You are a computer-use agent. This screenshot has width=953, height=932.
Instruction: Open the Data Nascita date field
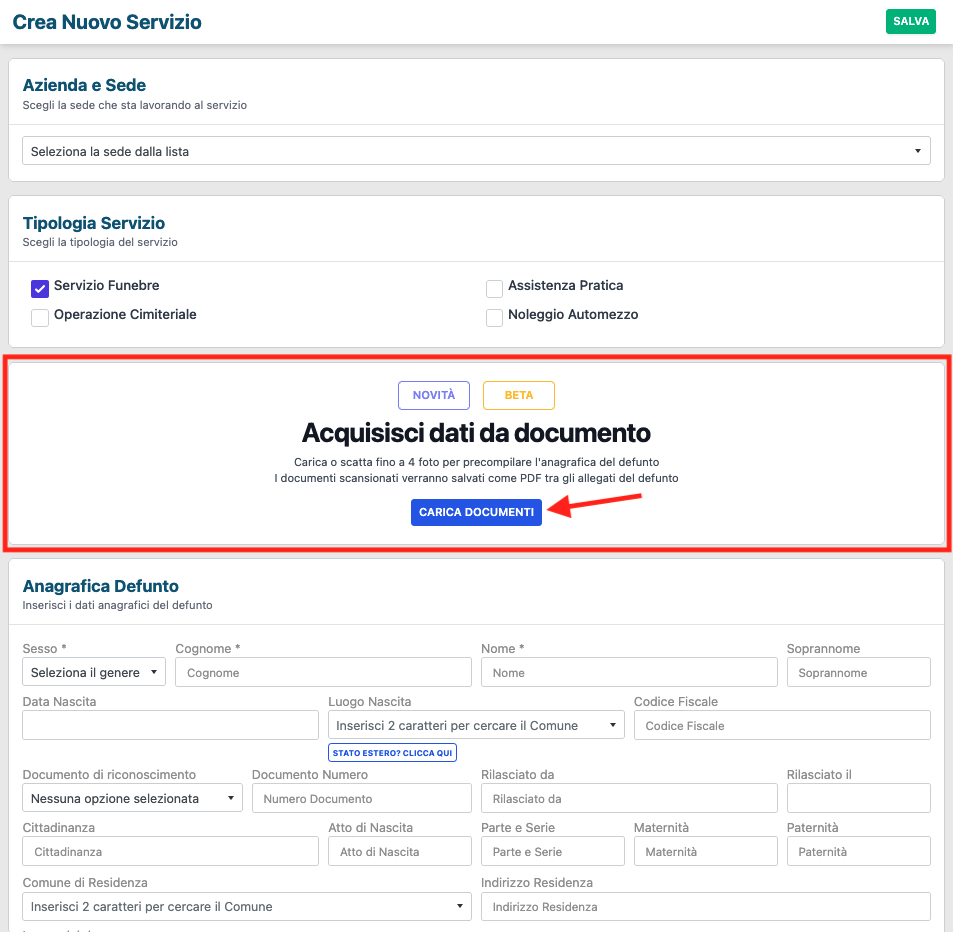[x=170, y=725]
